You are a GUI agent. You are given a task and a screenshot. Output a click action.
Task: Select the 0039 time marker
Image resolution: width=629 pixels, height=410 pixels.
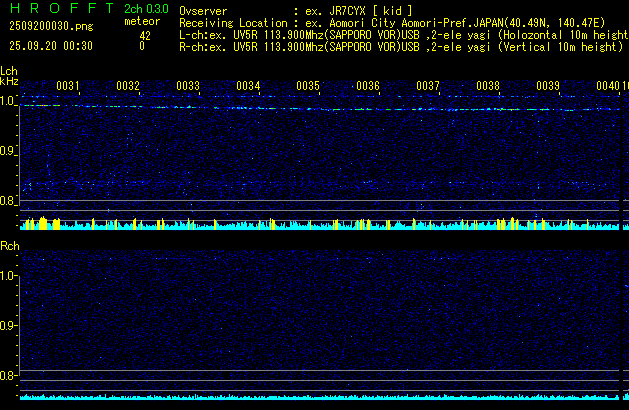coord(548,86)
